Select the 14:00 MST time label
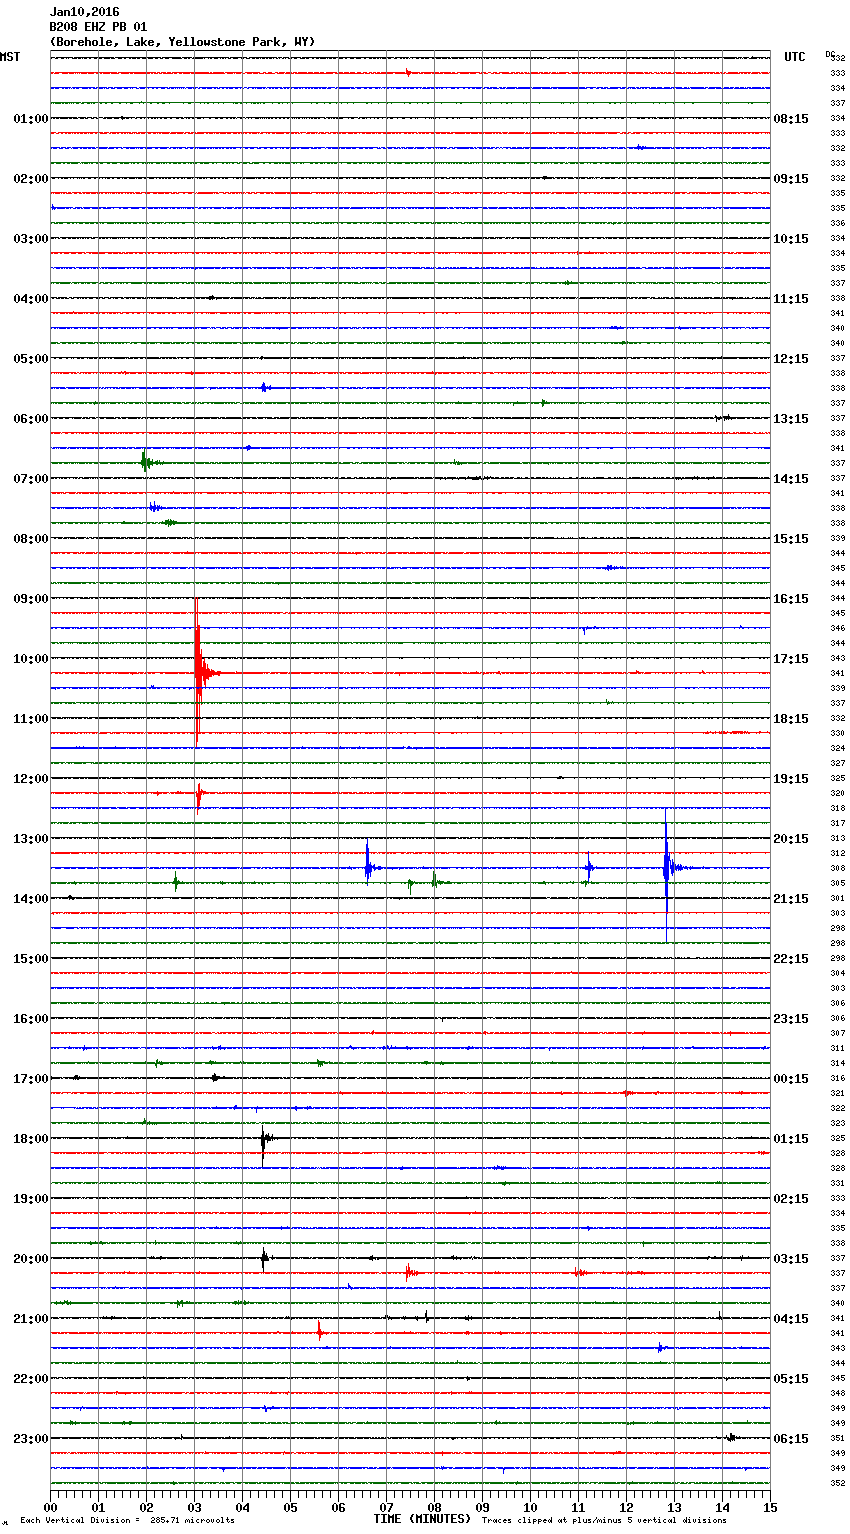This screenshot has height=1534, width=850. point(31,899)
